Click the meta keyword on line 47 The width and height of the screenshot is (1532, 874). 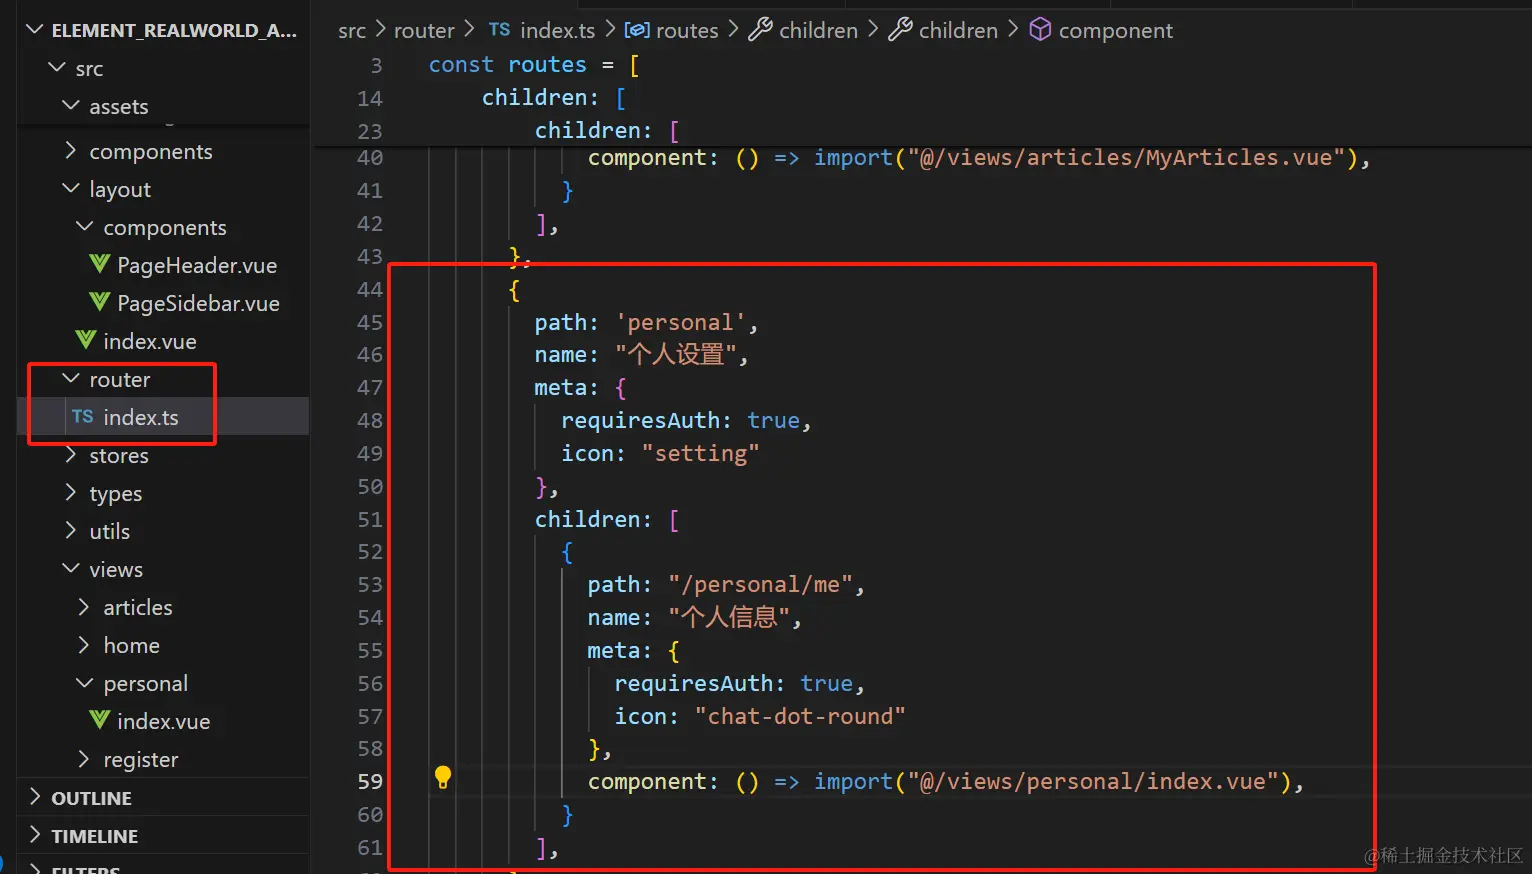point(560,388)
